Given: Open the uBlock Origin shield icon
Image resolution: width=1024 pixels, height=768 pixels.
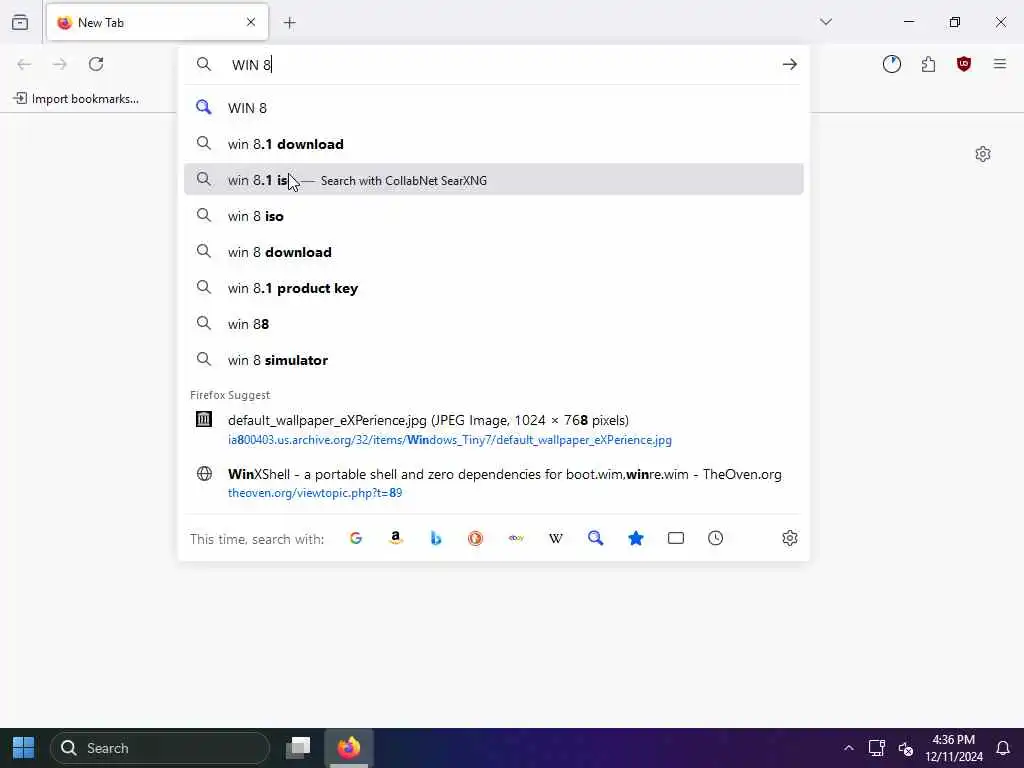Looking at the screenshot, I should pos(964,64).
